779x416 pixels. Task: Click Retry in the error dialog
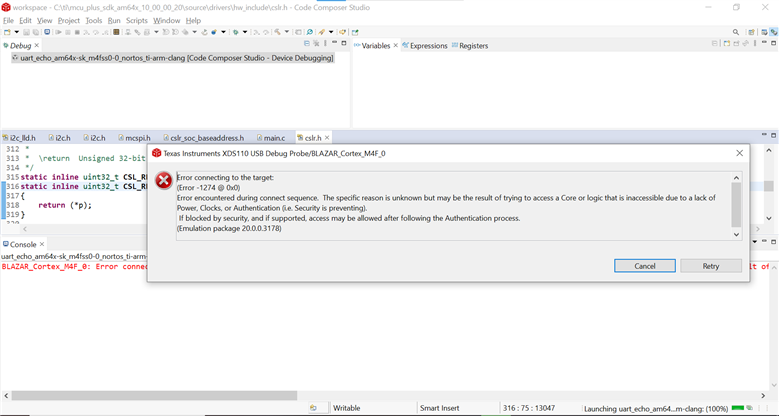(711, 266)
